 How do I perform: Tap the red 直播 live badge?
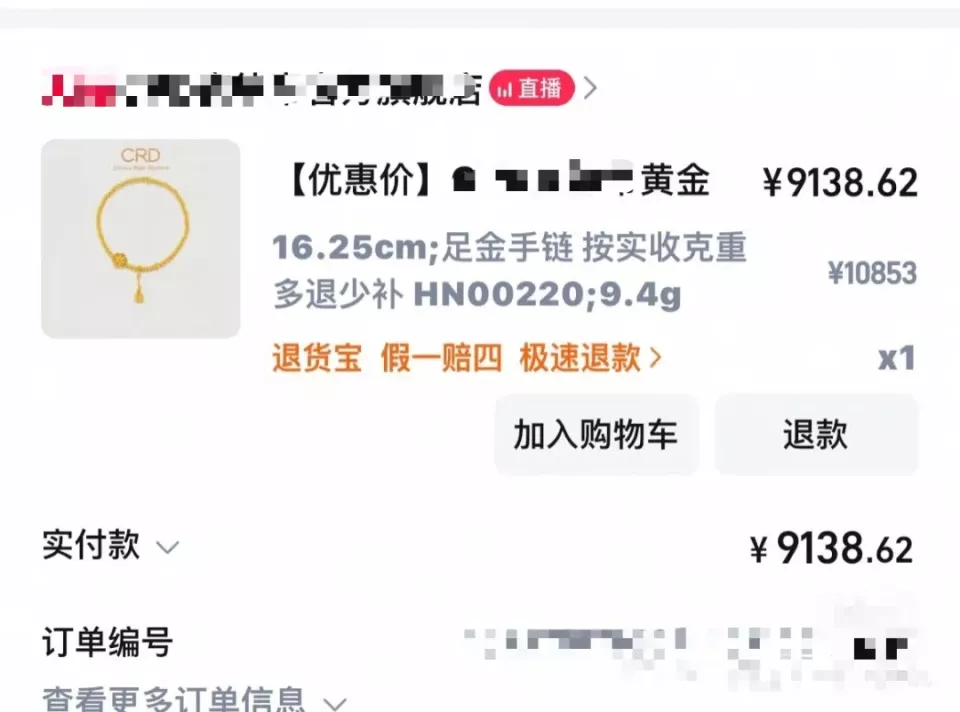[531, 88]
